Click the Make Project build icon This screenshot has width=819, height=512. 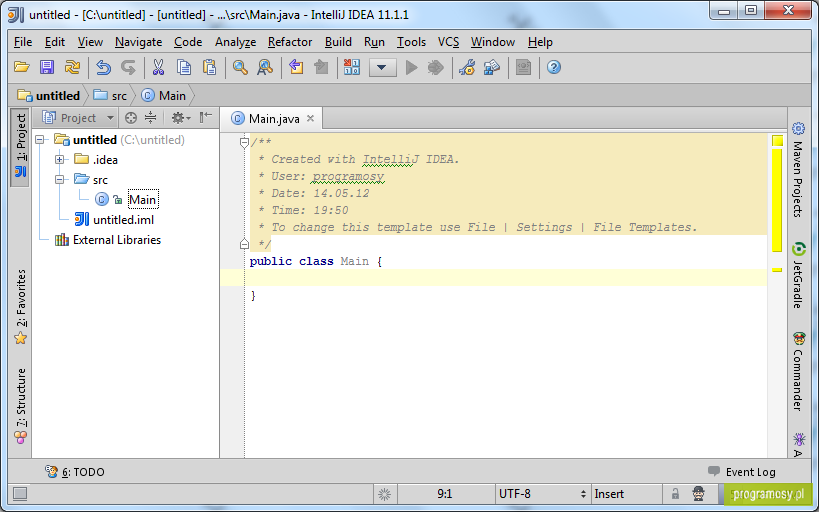352,67
